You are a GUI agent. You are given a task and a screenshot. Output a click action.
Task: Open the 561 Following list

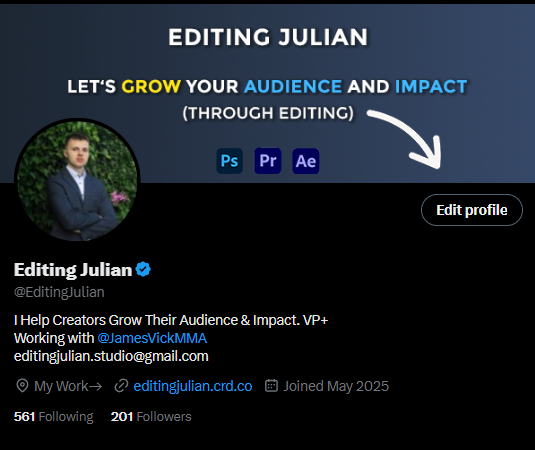53,417
